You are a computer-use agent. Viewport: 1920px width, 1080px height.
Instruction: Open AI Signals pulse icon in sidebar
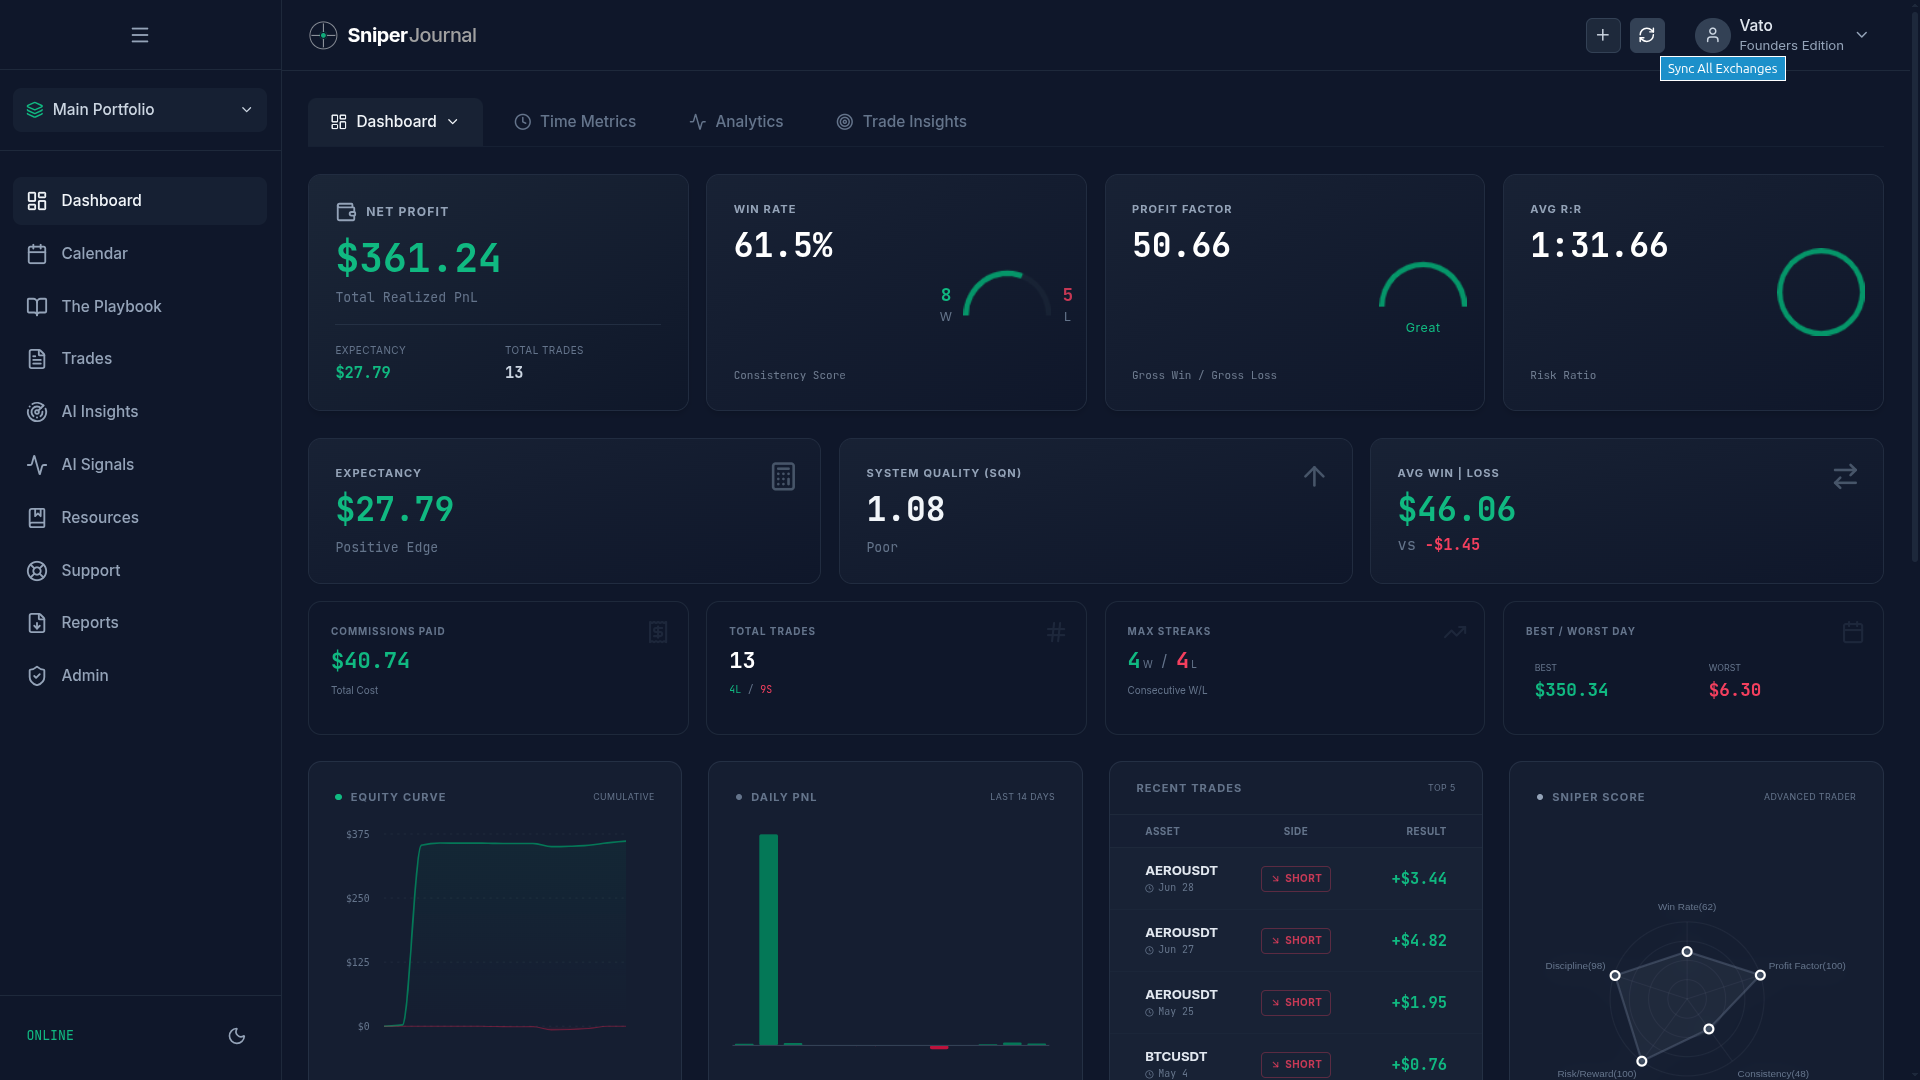(37, 465)
